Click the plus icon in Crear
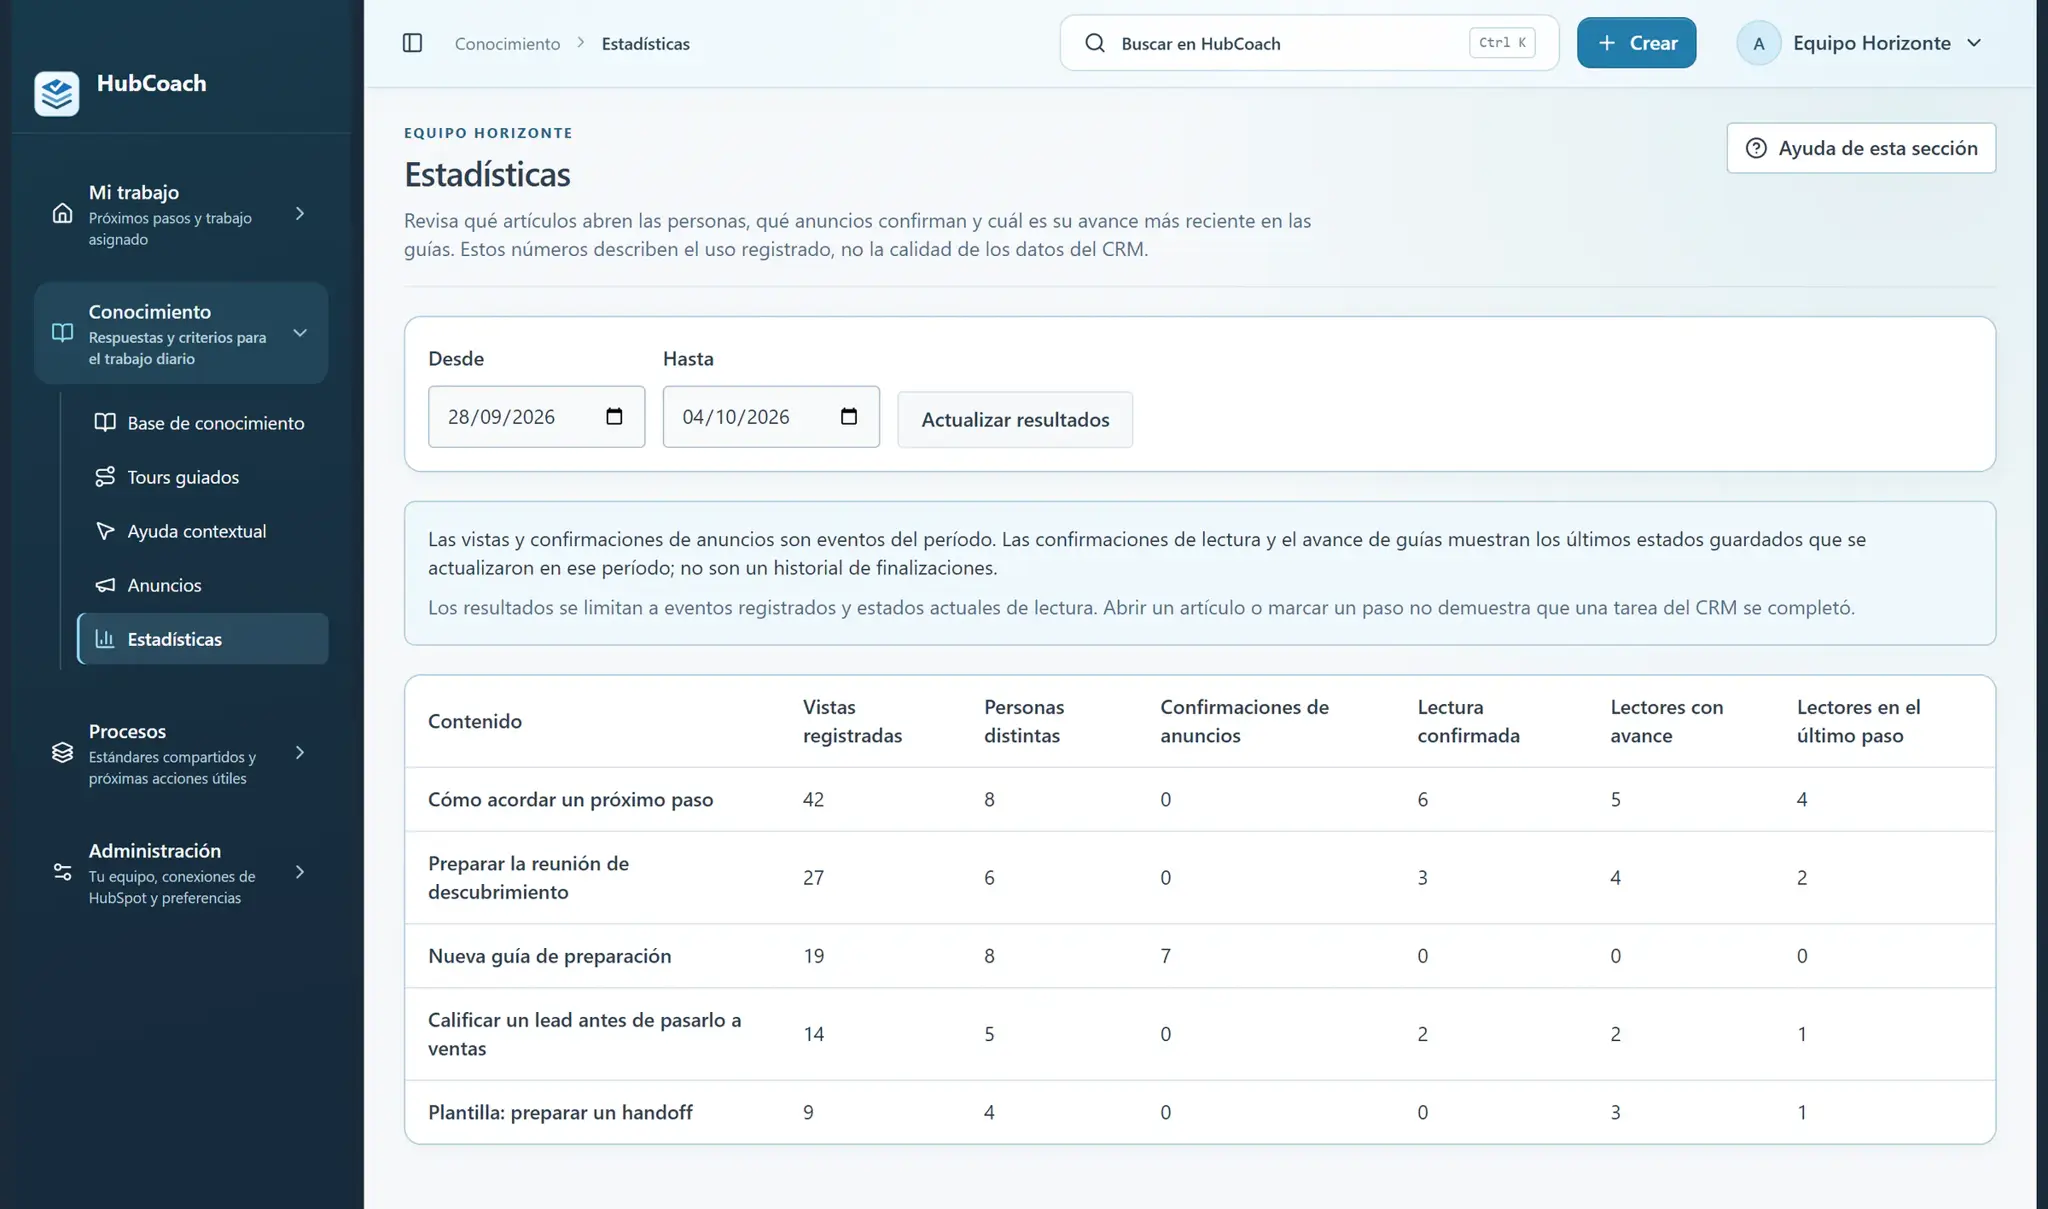Viewport: 2048px width, 1209px height. click(x=1607, y=43)
